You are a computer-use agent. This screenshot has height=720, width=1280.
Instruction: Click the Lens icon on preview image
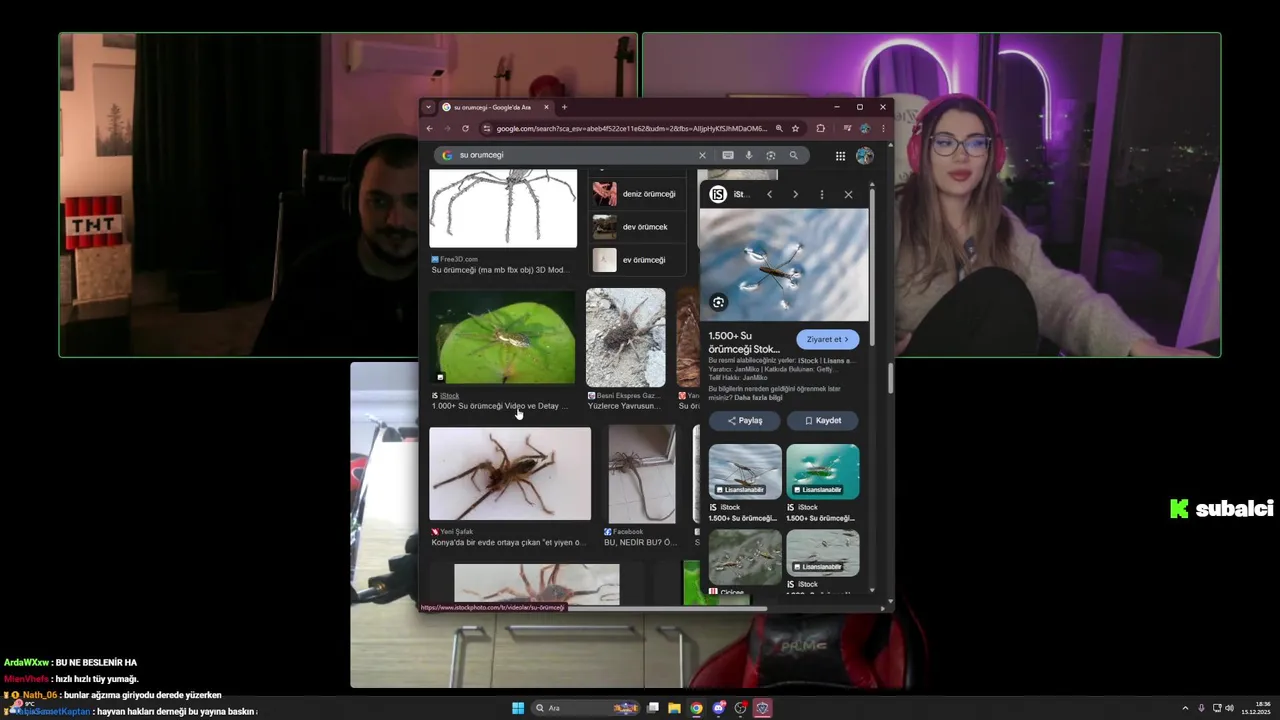point(718,302)
